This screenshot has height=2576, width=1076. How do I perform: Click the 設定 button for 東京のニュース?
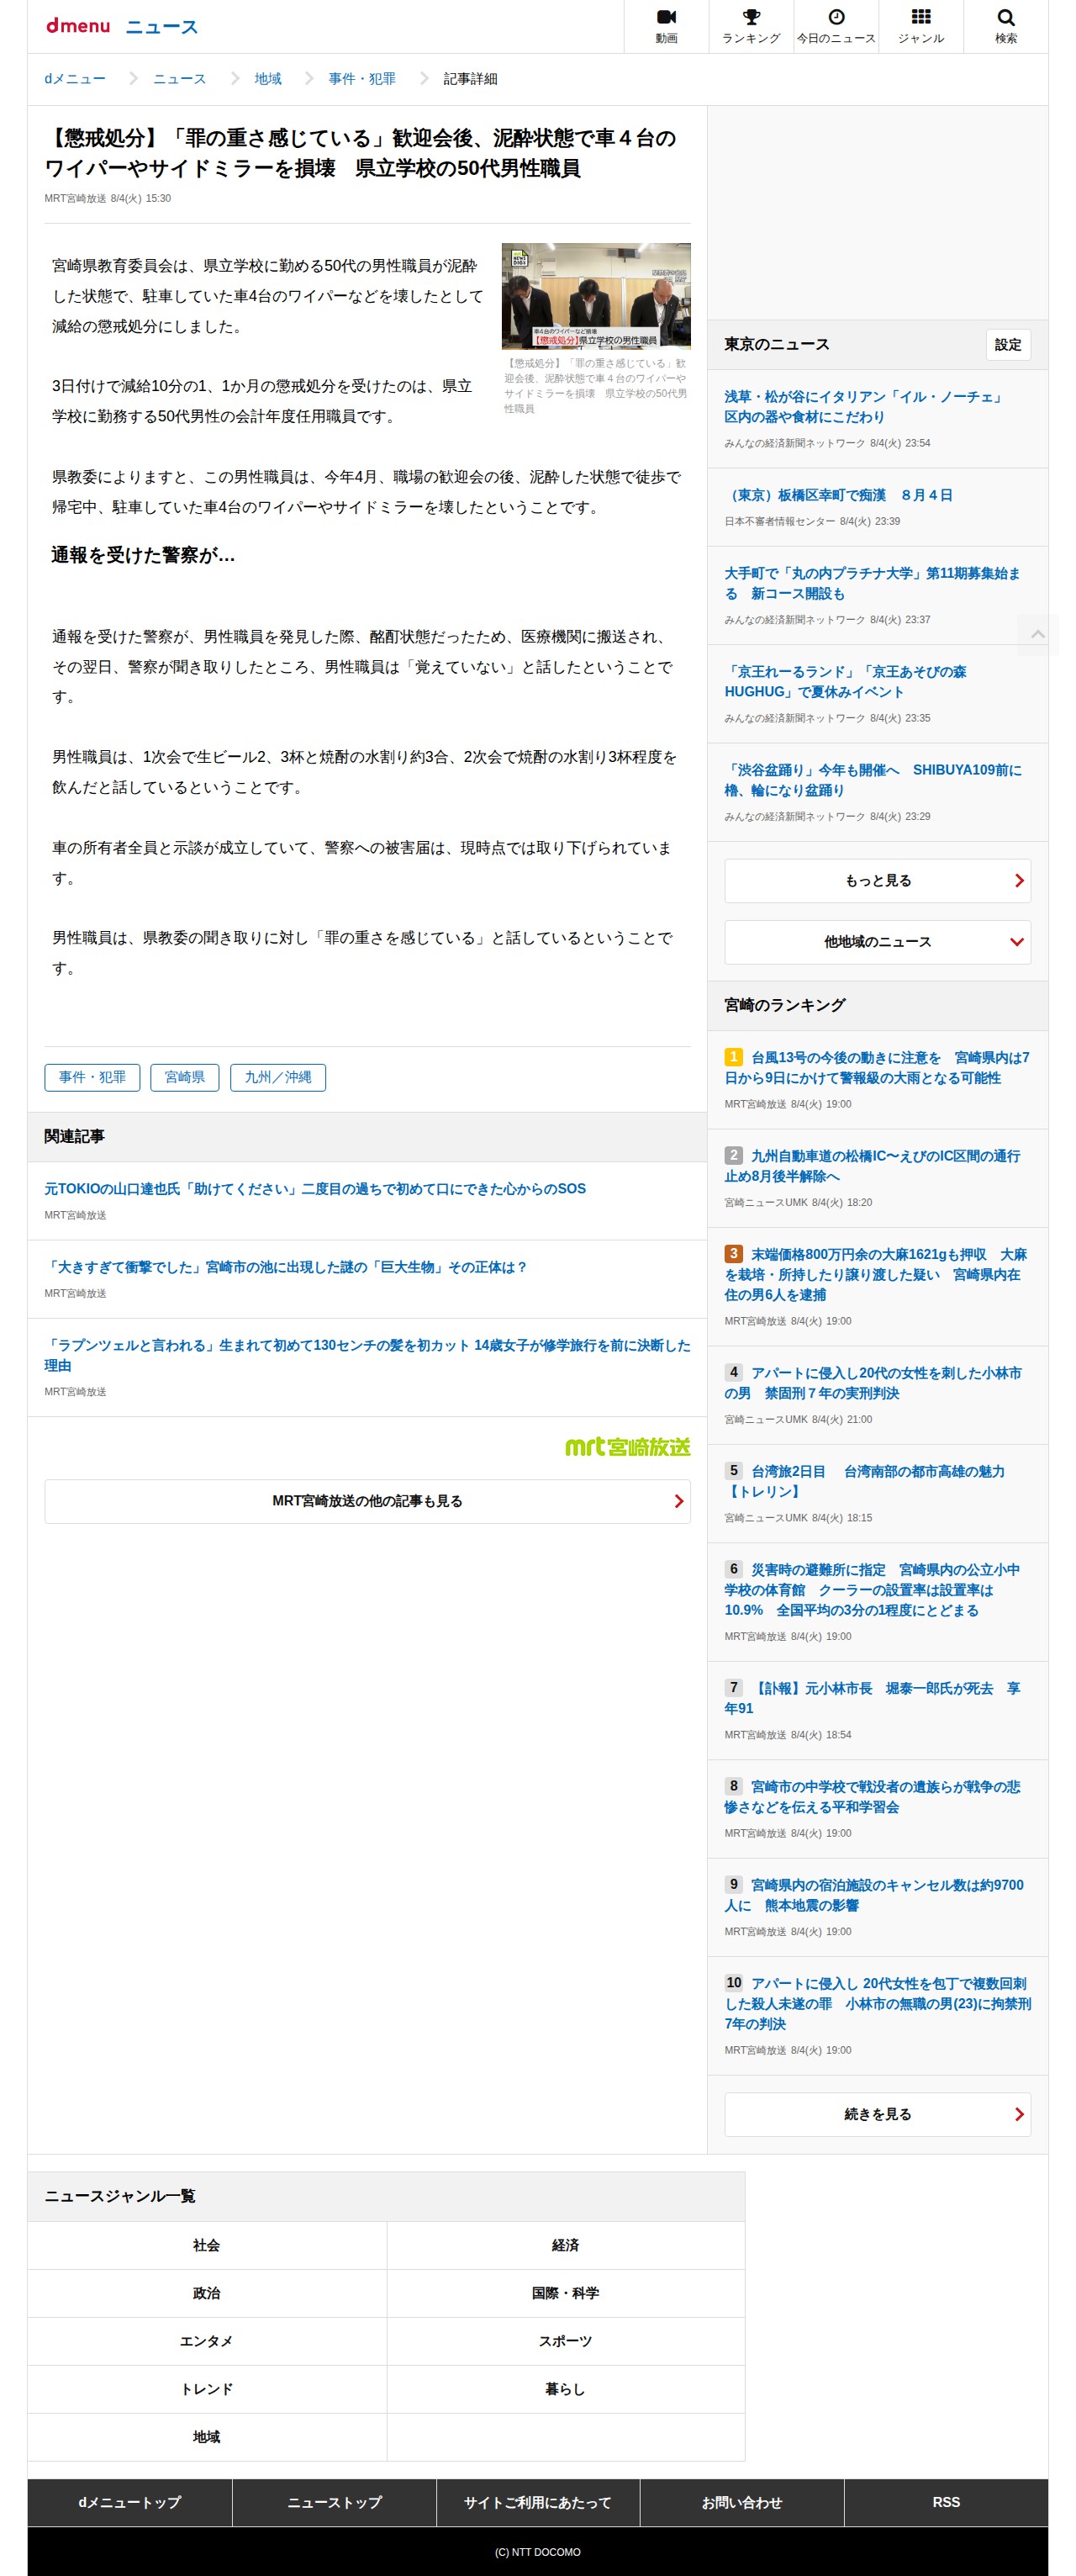[1007, 345]
